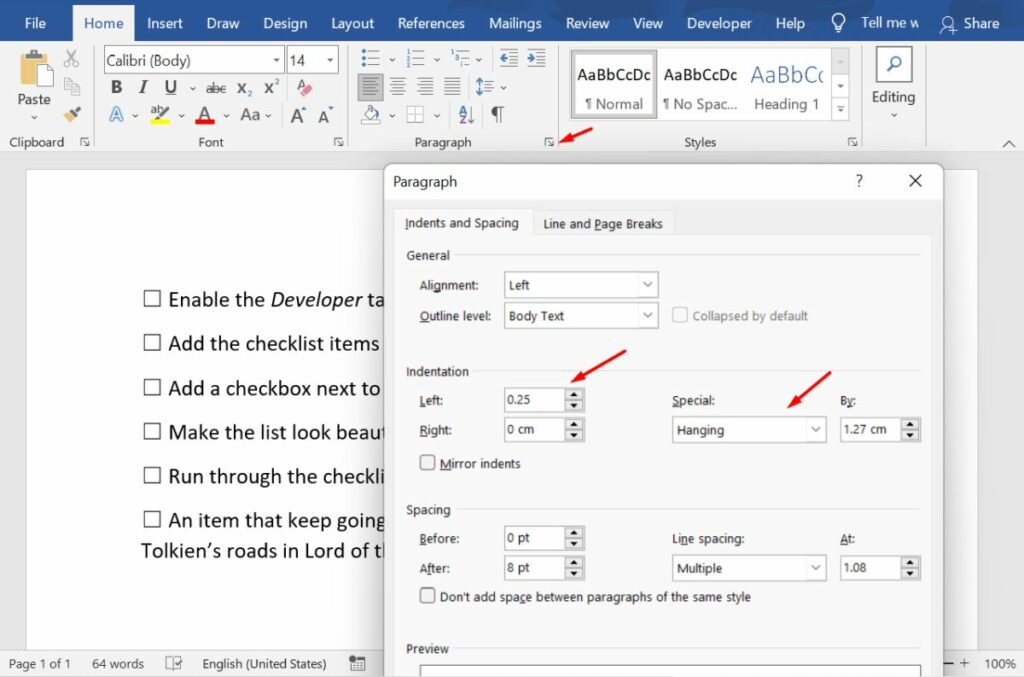
Task: Select the Line and Page Breaks tab
Action: pos(603,223)
